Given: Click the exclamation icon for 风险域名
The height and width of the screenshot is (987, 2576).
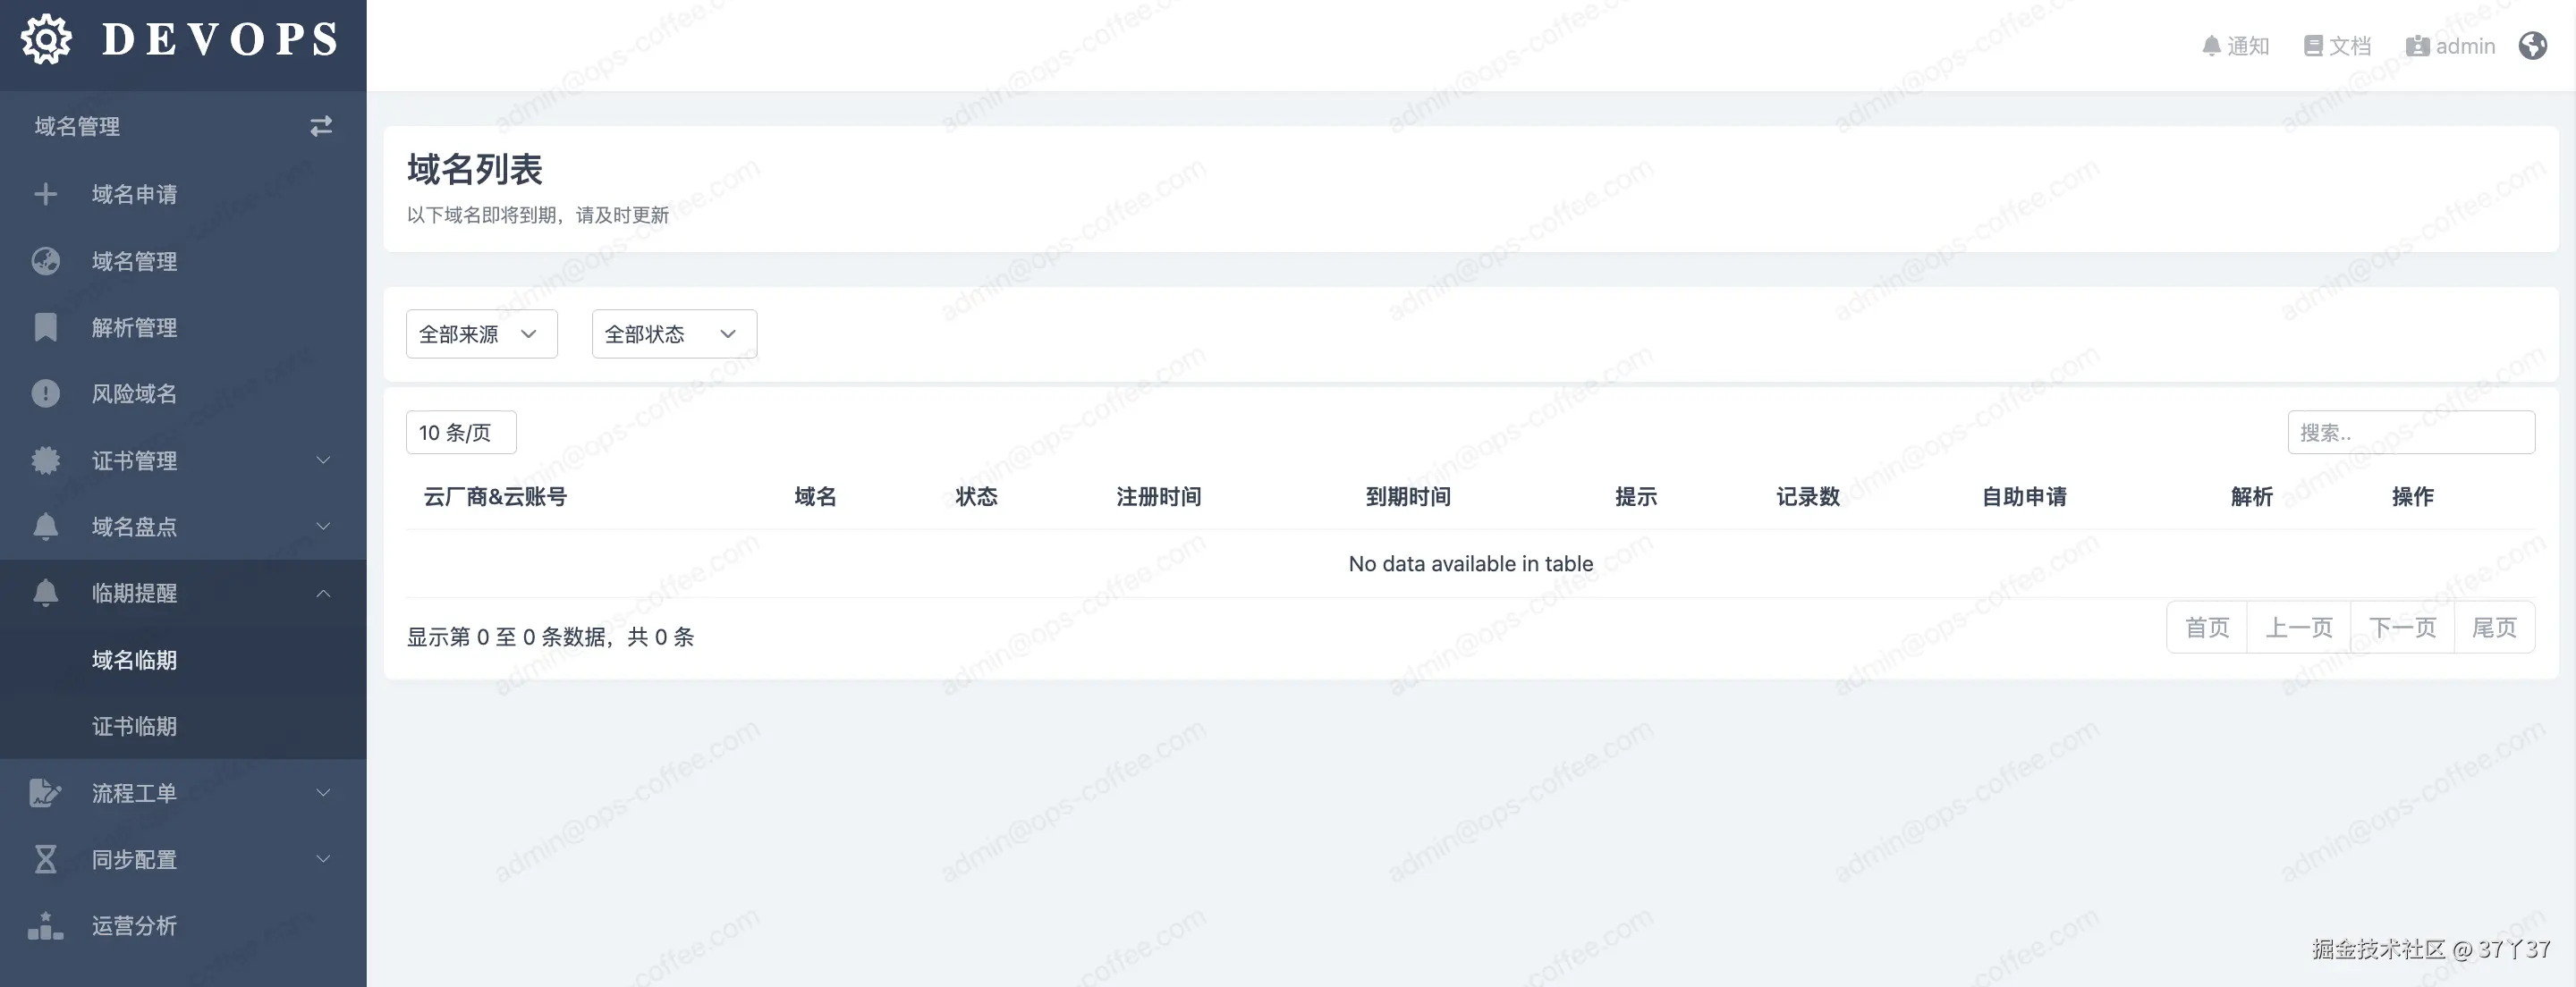Looking at the screenshot, I should coord(45,393).
